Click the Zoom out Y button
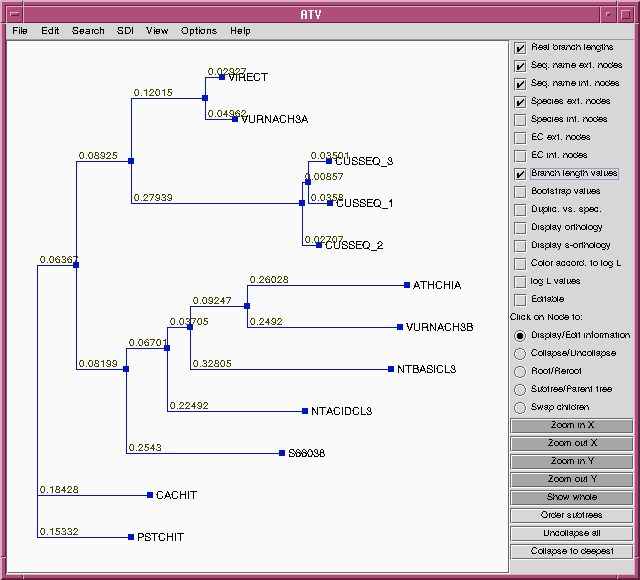 (571, 479)
